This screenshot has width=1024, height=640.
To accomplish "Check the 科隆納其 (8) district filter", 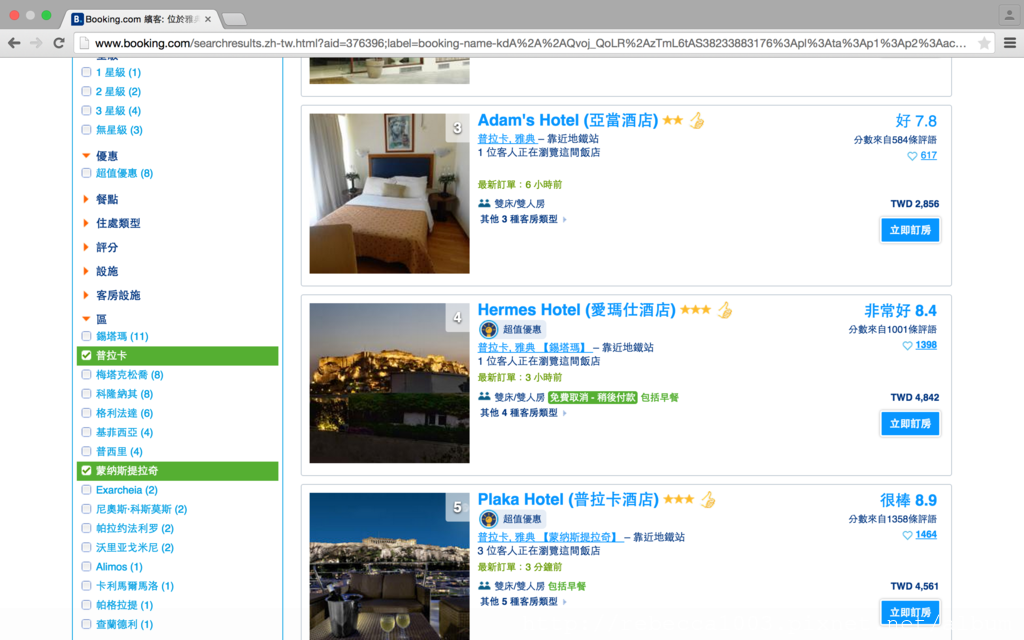I will (86, 394).
